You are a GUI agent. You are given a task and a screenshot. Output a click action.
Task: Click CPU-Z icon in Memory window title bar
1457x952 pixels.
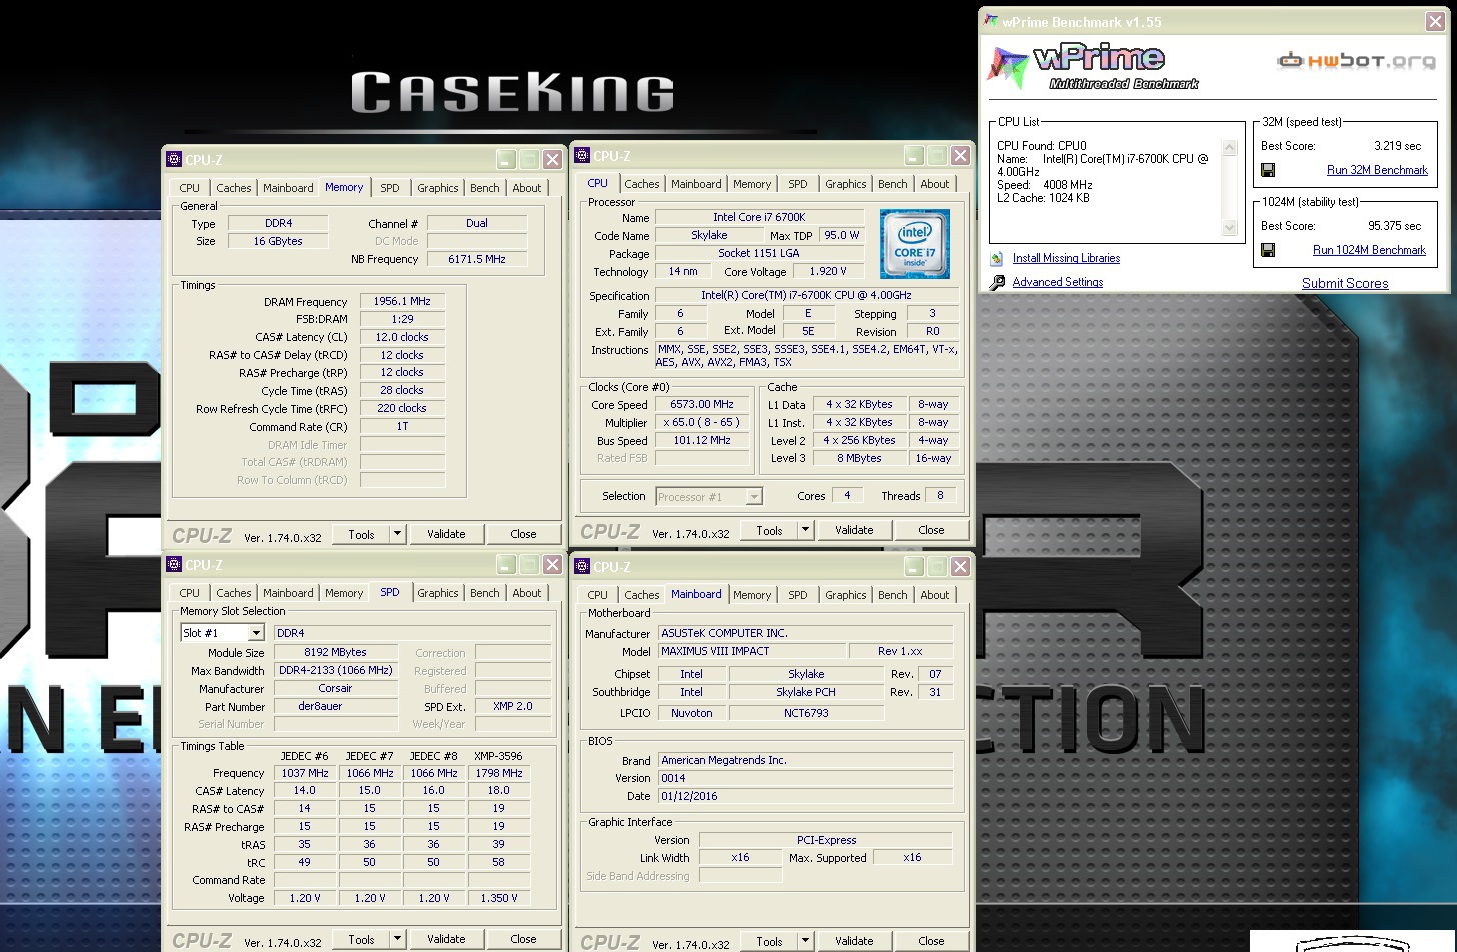[174, 159]
